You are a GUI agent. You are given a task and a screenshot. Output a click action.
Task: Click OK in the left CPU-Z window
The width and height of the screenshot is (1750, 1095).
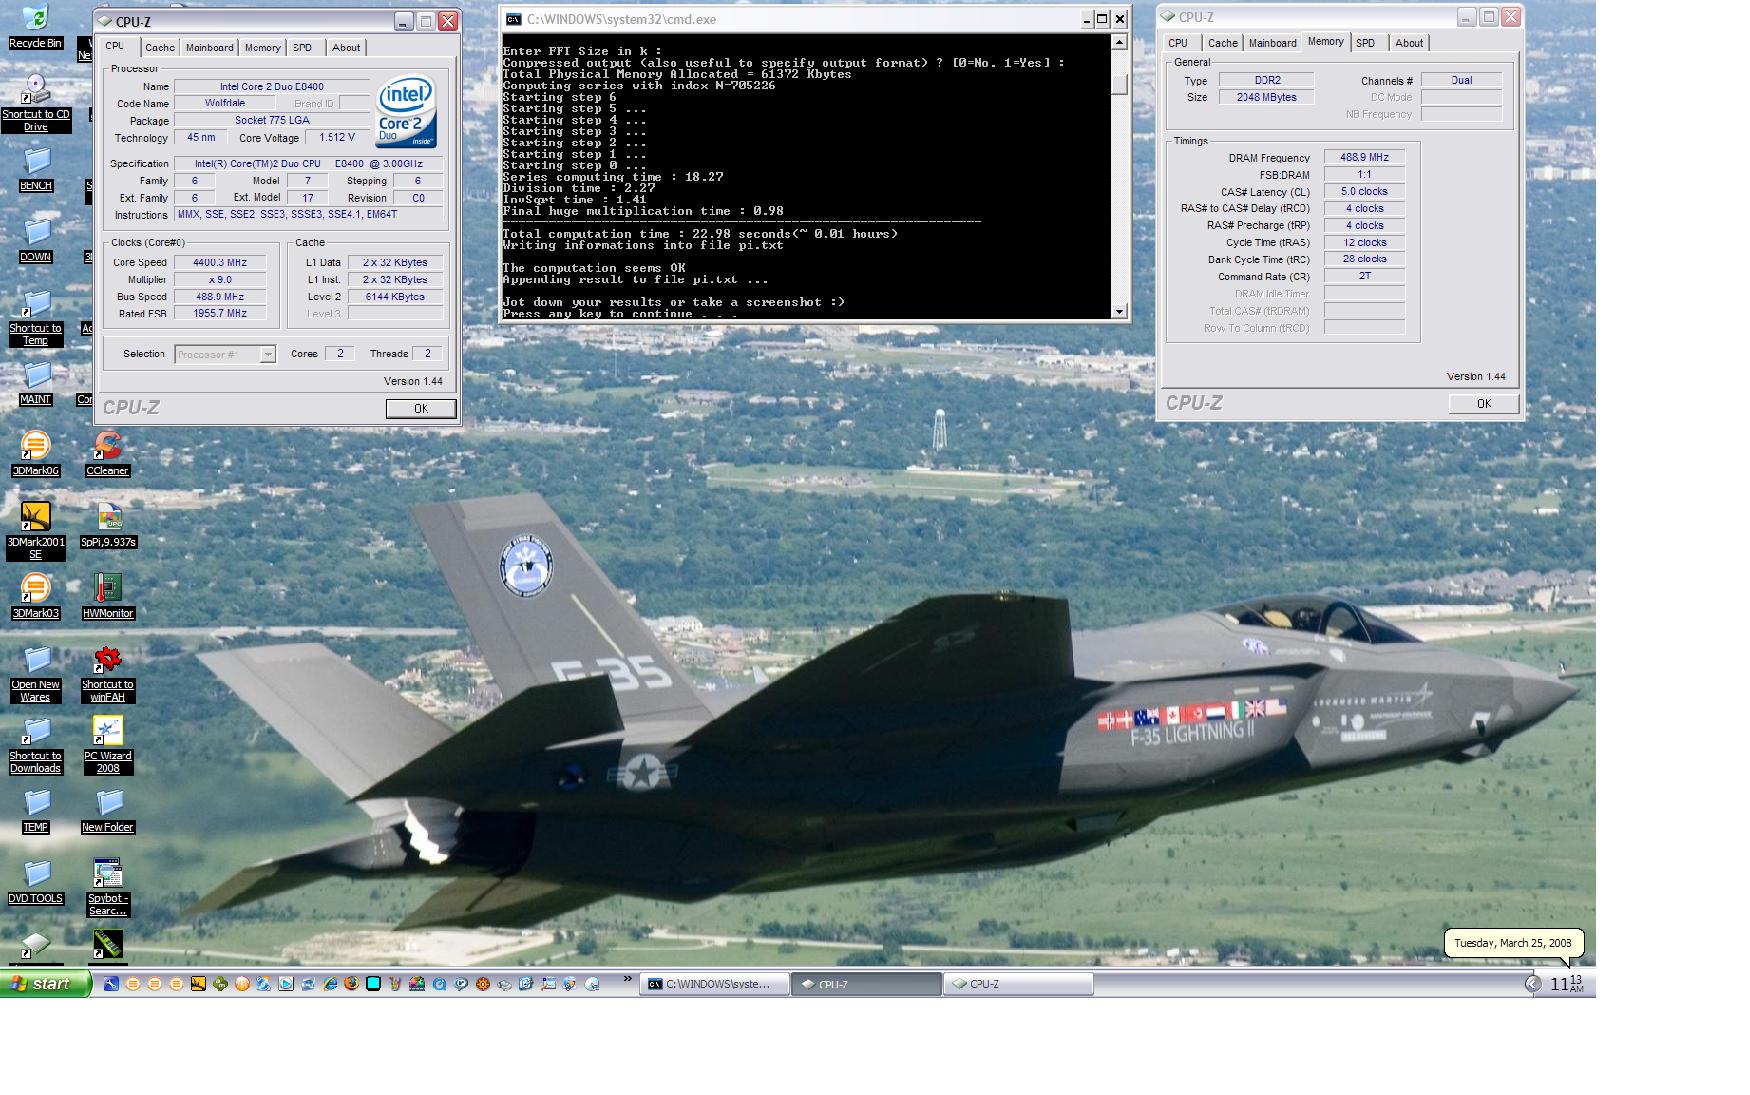[x=421, y=408]
